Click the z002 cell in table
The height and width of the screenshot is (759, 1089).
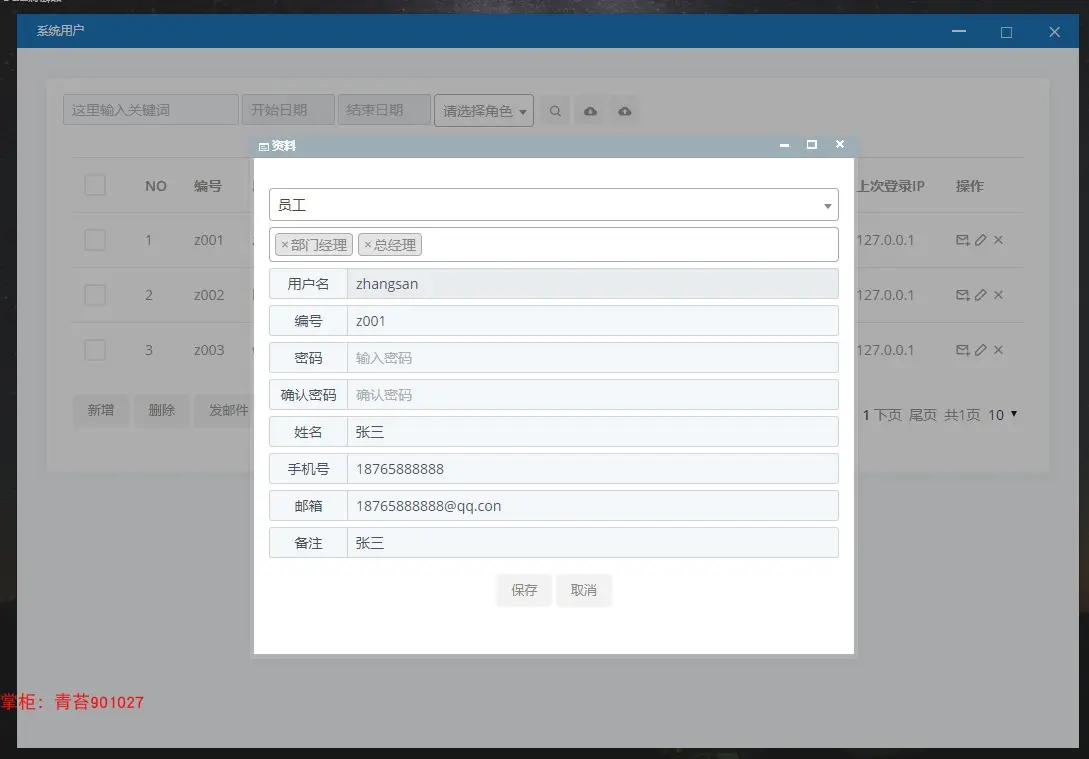click(209, 295)
